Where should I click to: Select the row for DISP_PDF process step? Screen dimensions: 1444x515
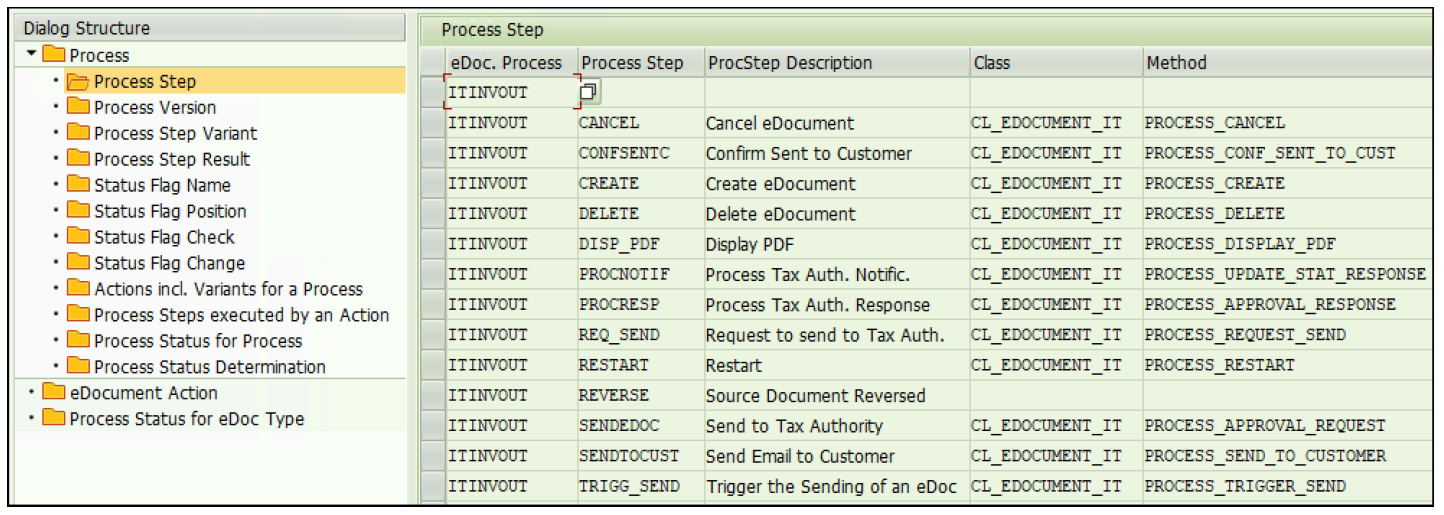432,244
